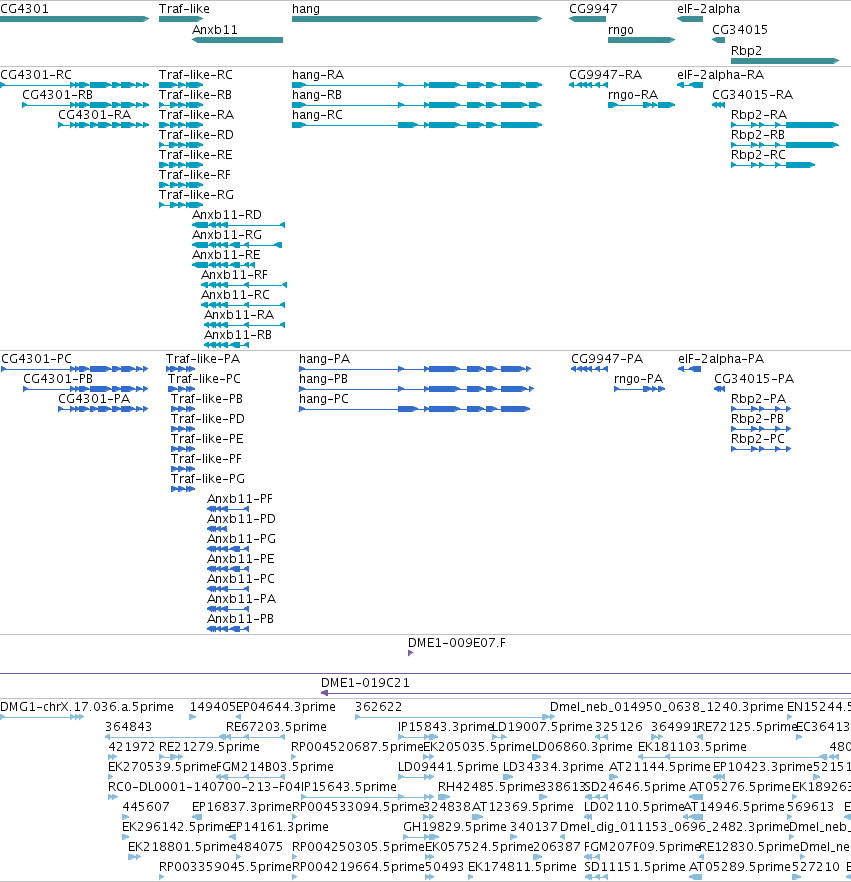The height and width of the screenshot is (882, 851).
Task: Click EST SD11151.5prime label
Action: pos(635,867)
